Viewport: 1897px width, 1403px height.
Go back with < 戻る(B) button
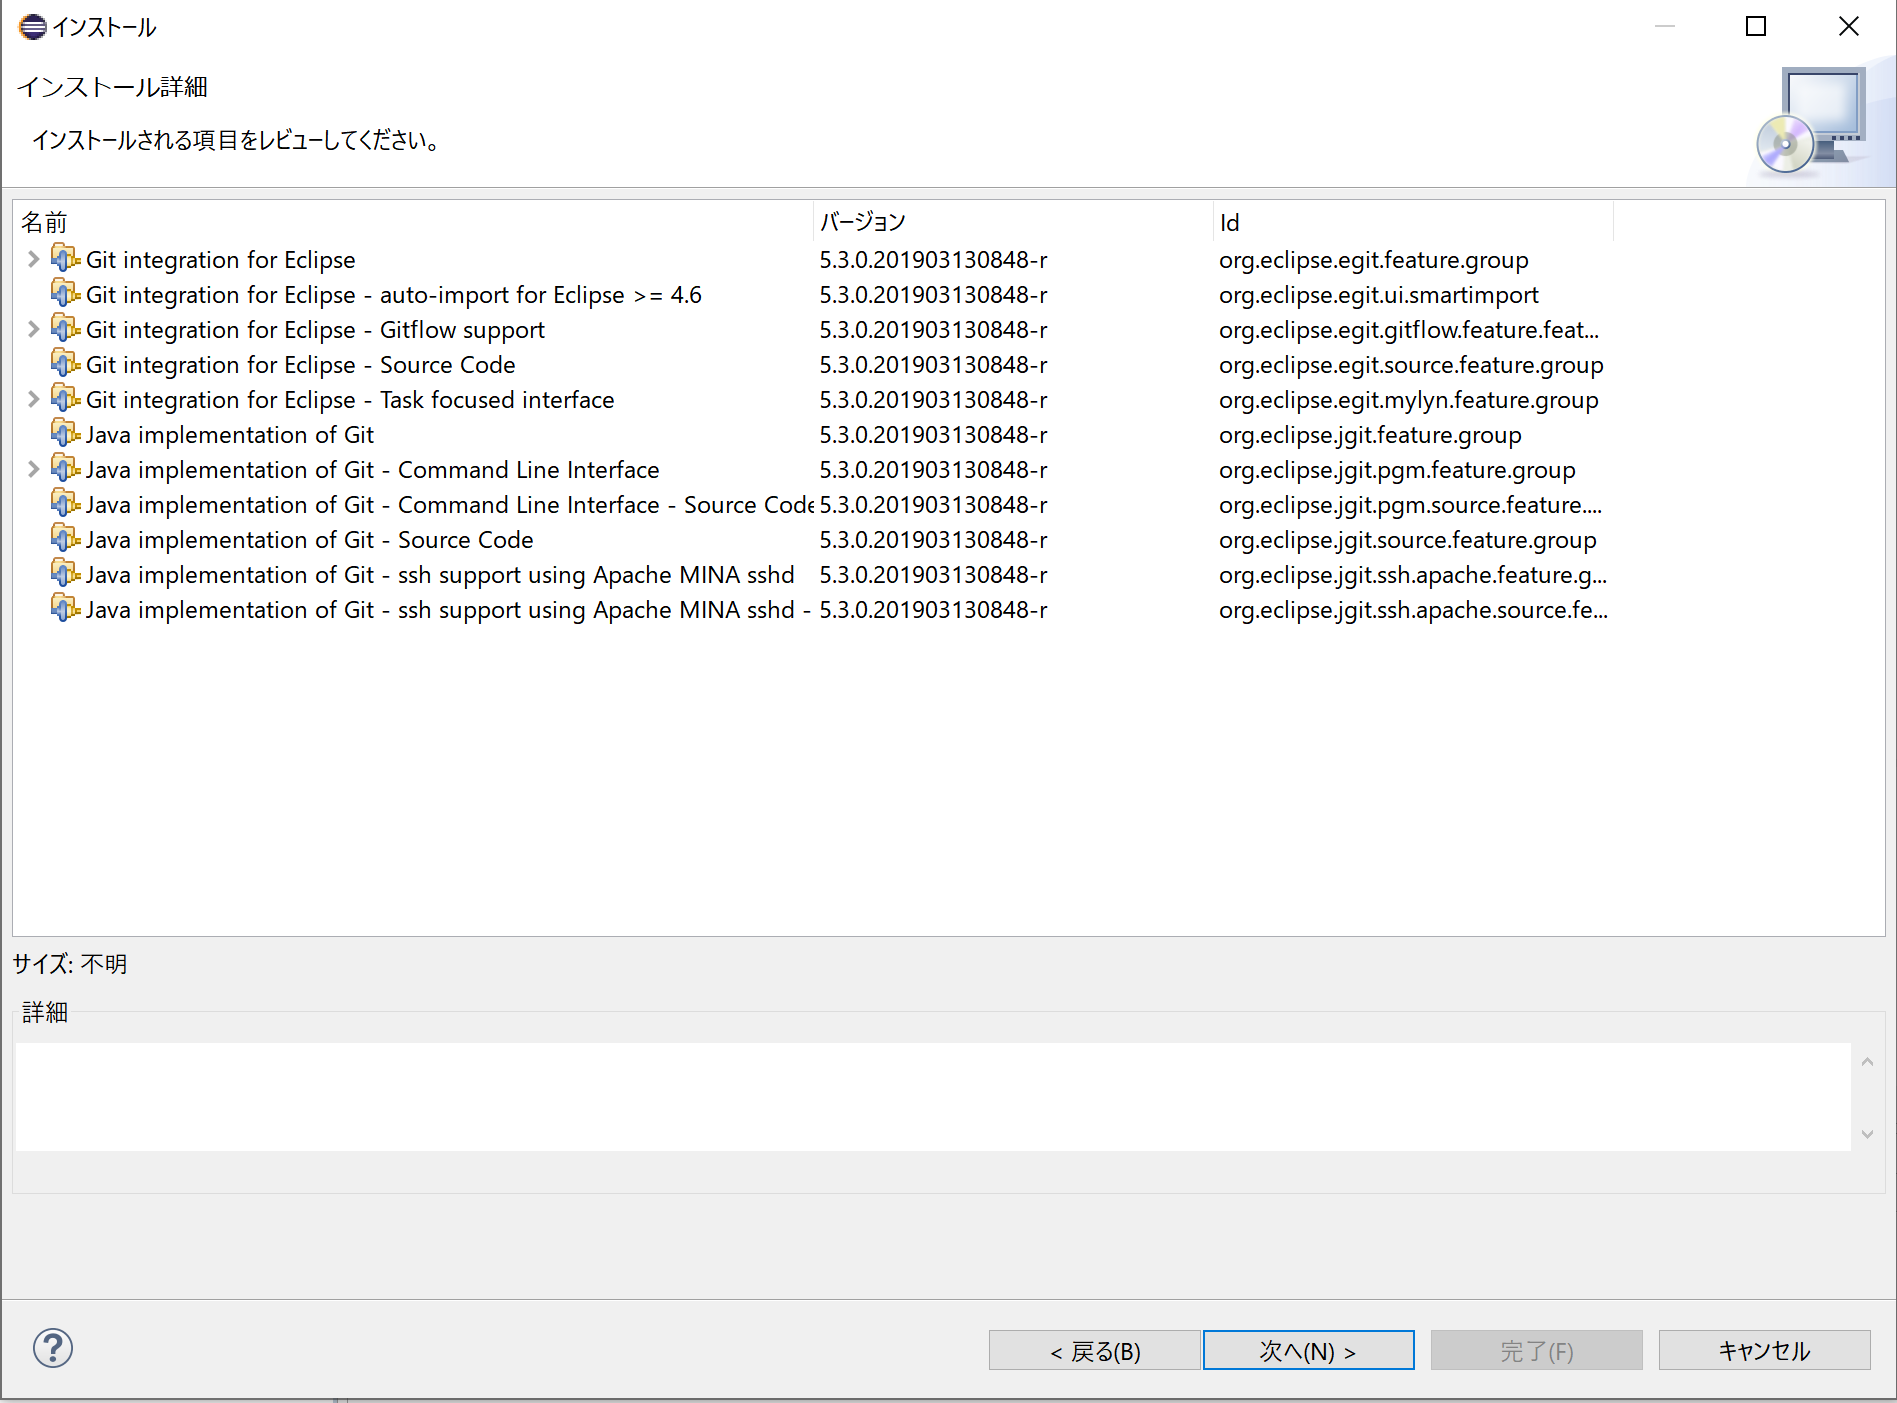tap(1094, 1350)
